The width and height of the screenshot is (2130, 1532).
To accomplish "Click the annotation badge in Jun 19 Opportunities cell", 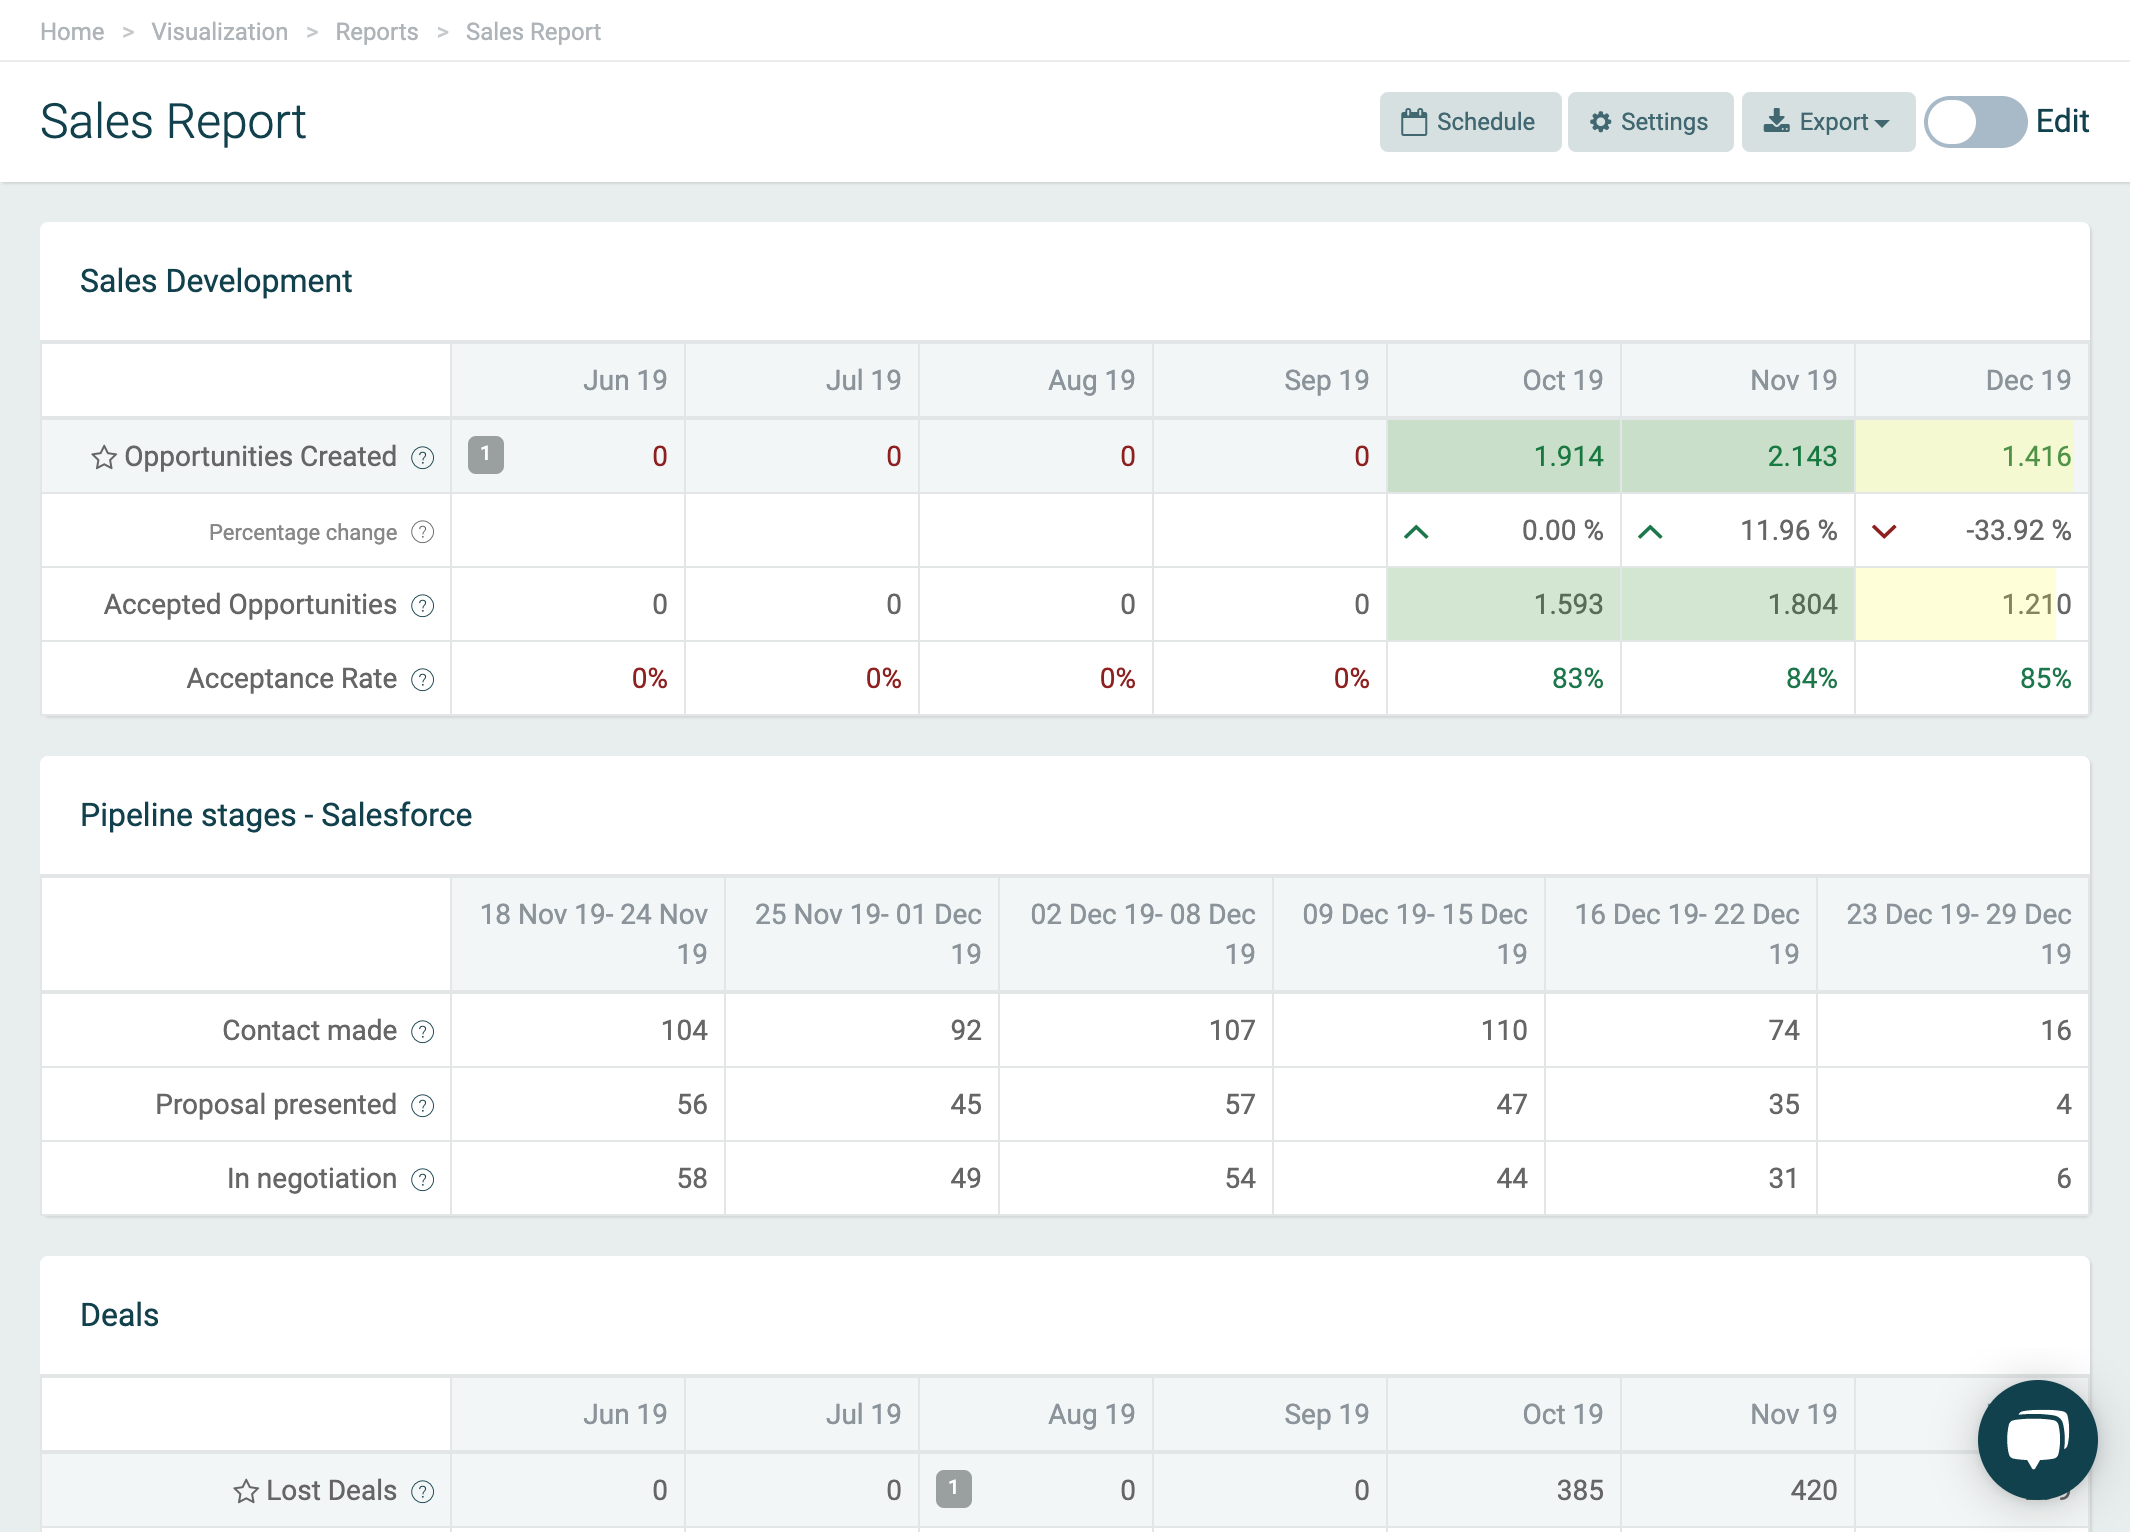I will click(486, 455).
